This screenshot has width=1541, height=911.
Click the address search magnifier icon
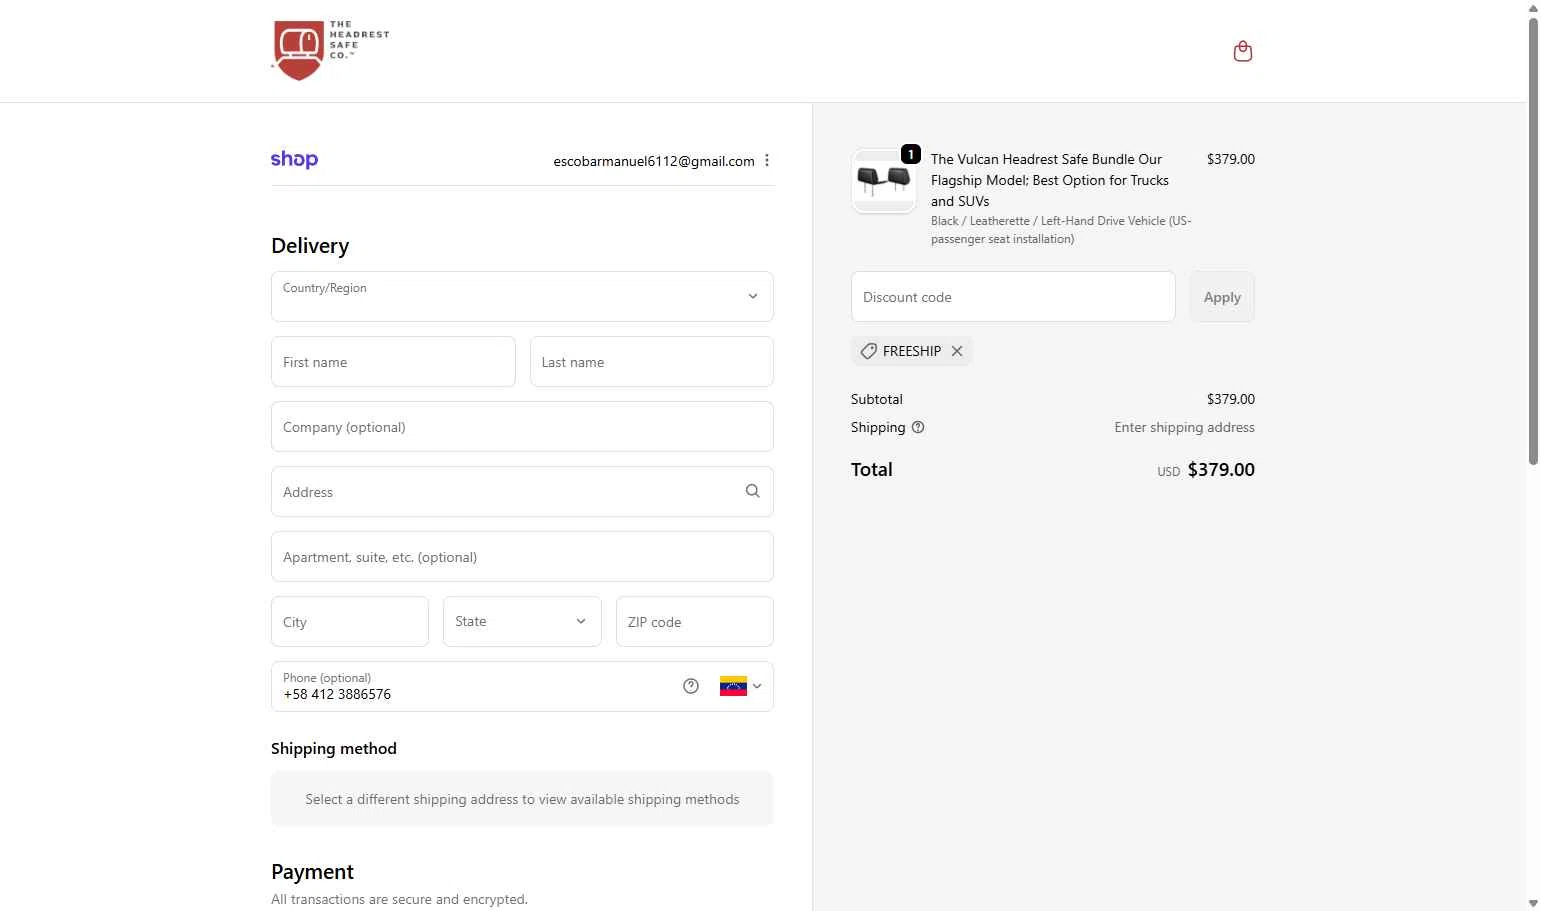click(x=753, y=491)
